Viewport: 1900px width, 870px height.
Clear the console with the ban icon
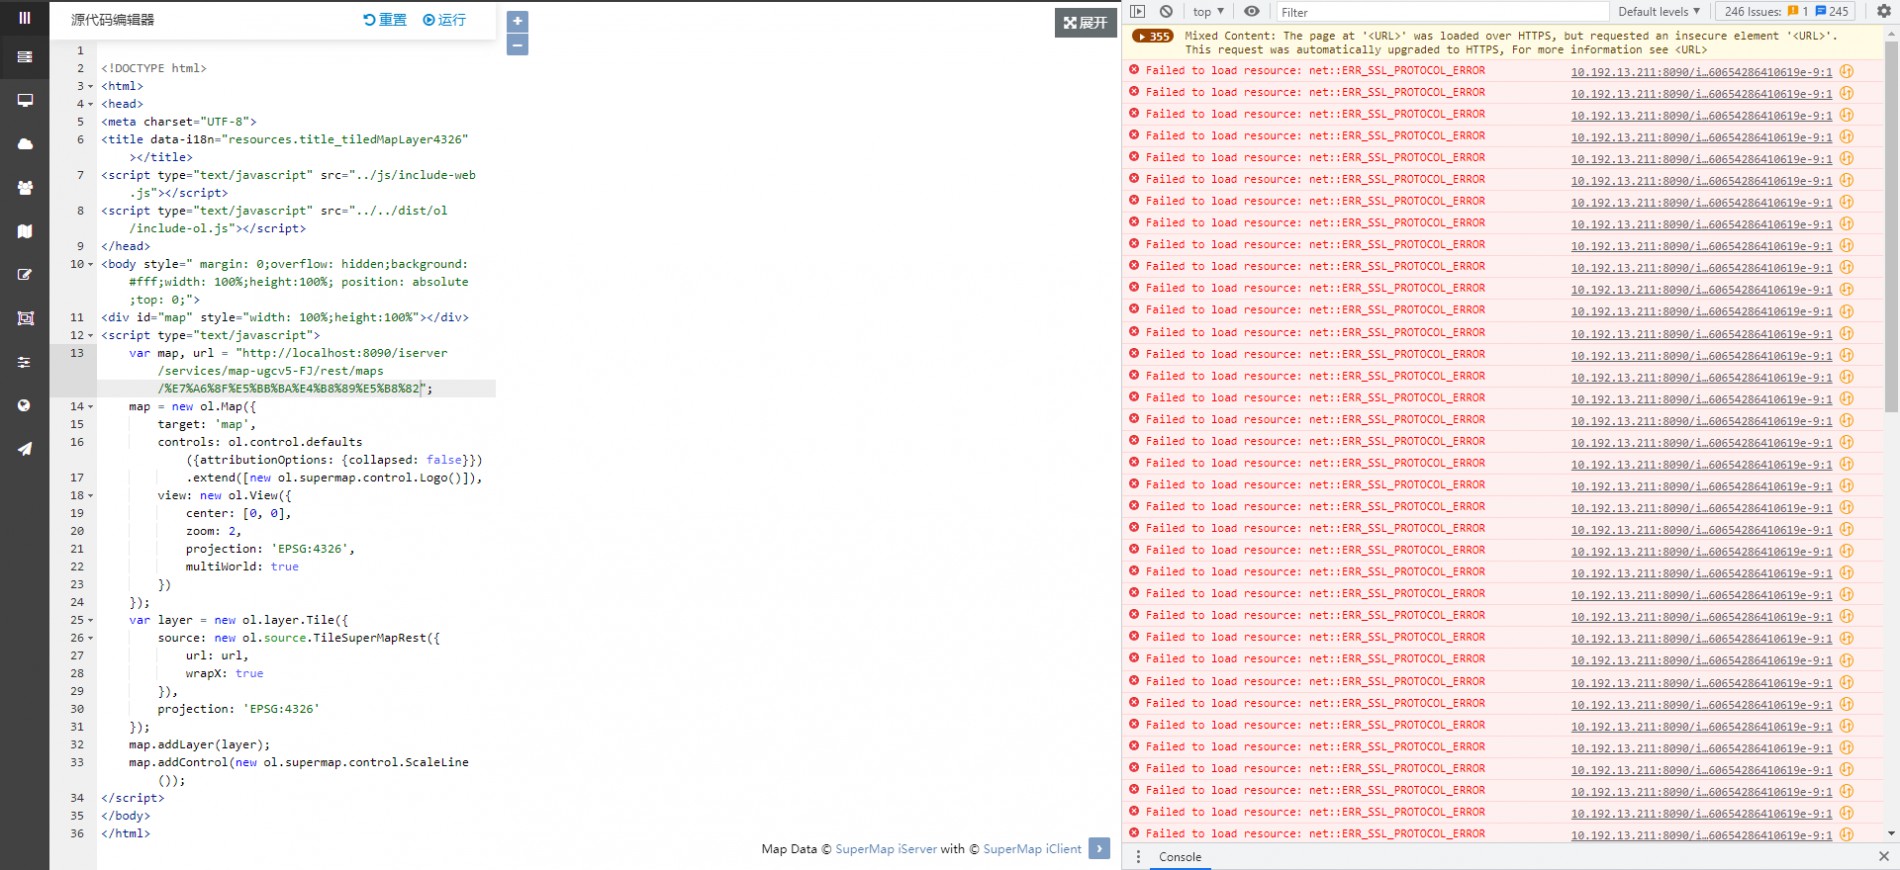(x=1166, y=12)
